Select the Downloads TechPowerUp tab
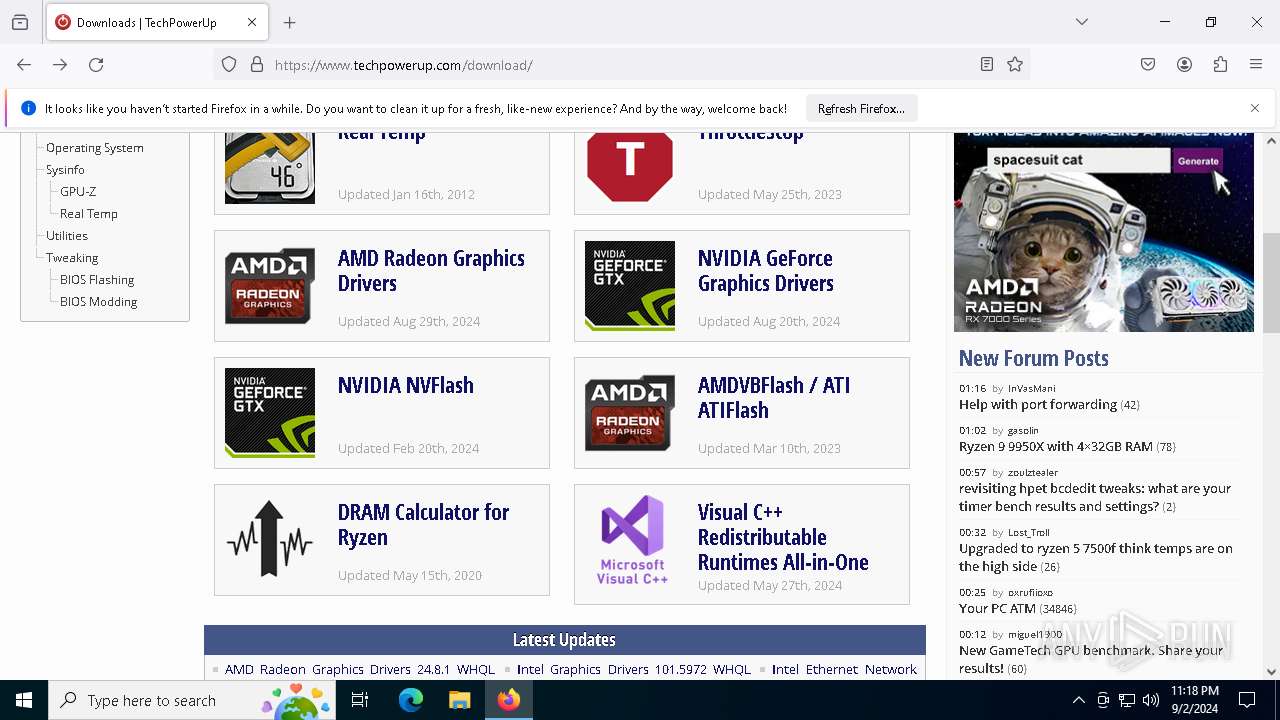This screenshot has height=720, width=1280. tap(156, 22)
